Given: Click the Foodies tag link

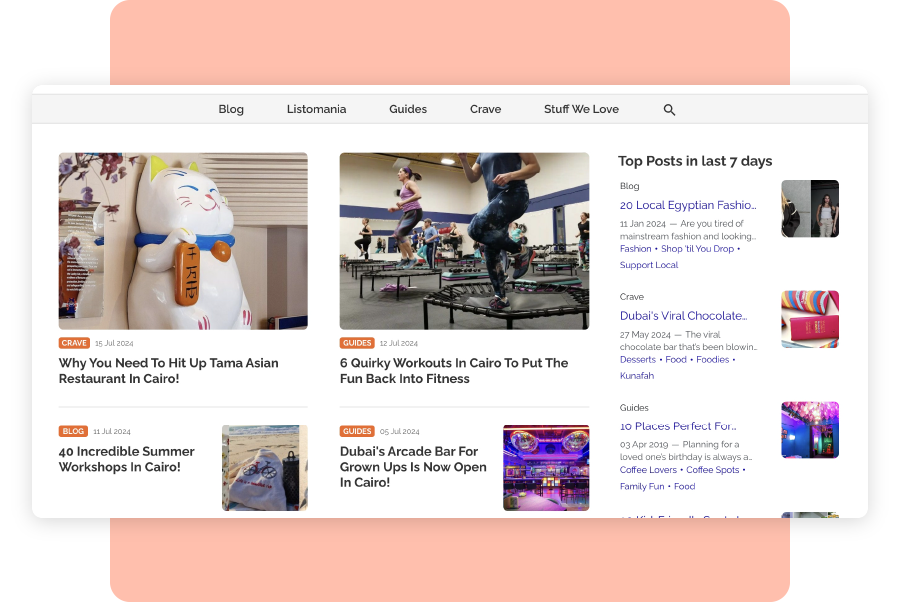Looking at the screenshot, I should click(712, 359).
